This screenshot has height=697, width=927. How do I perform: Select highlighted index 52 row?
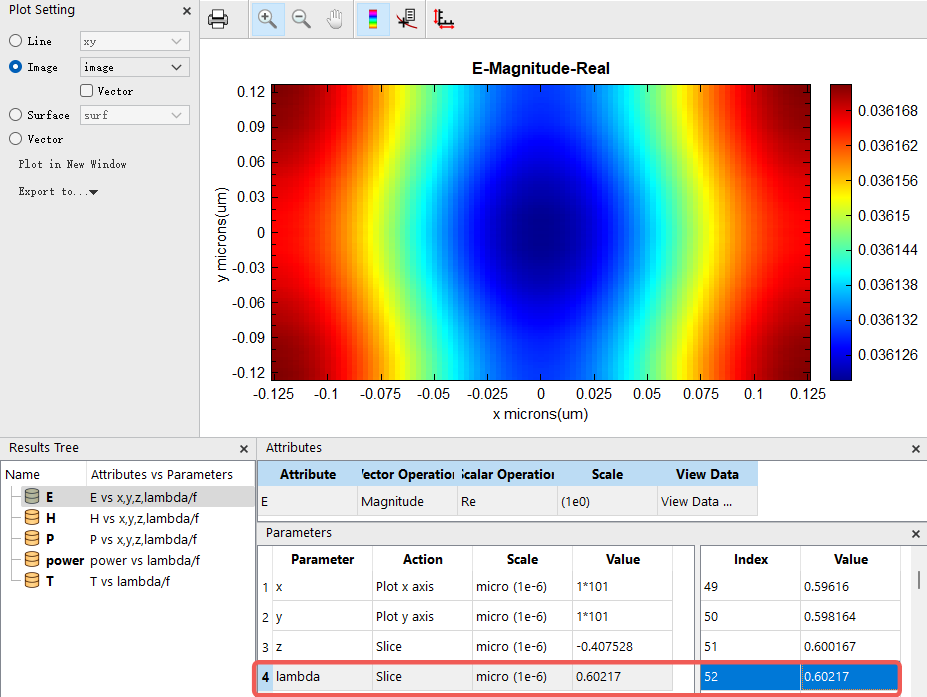point(800,676)
